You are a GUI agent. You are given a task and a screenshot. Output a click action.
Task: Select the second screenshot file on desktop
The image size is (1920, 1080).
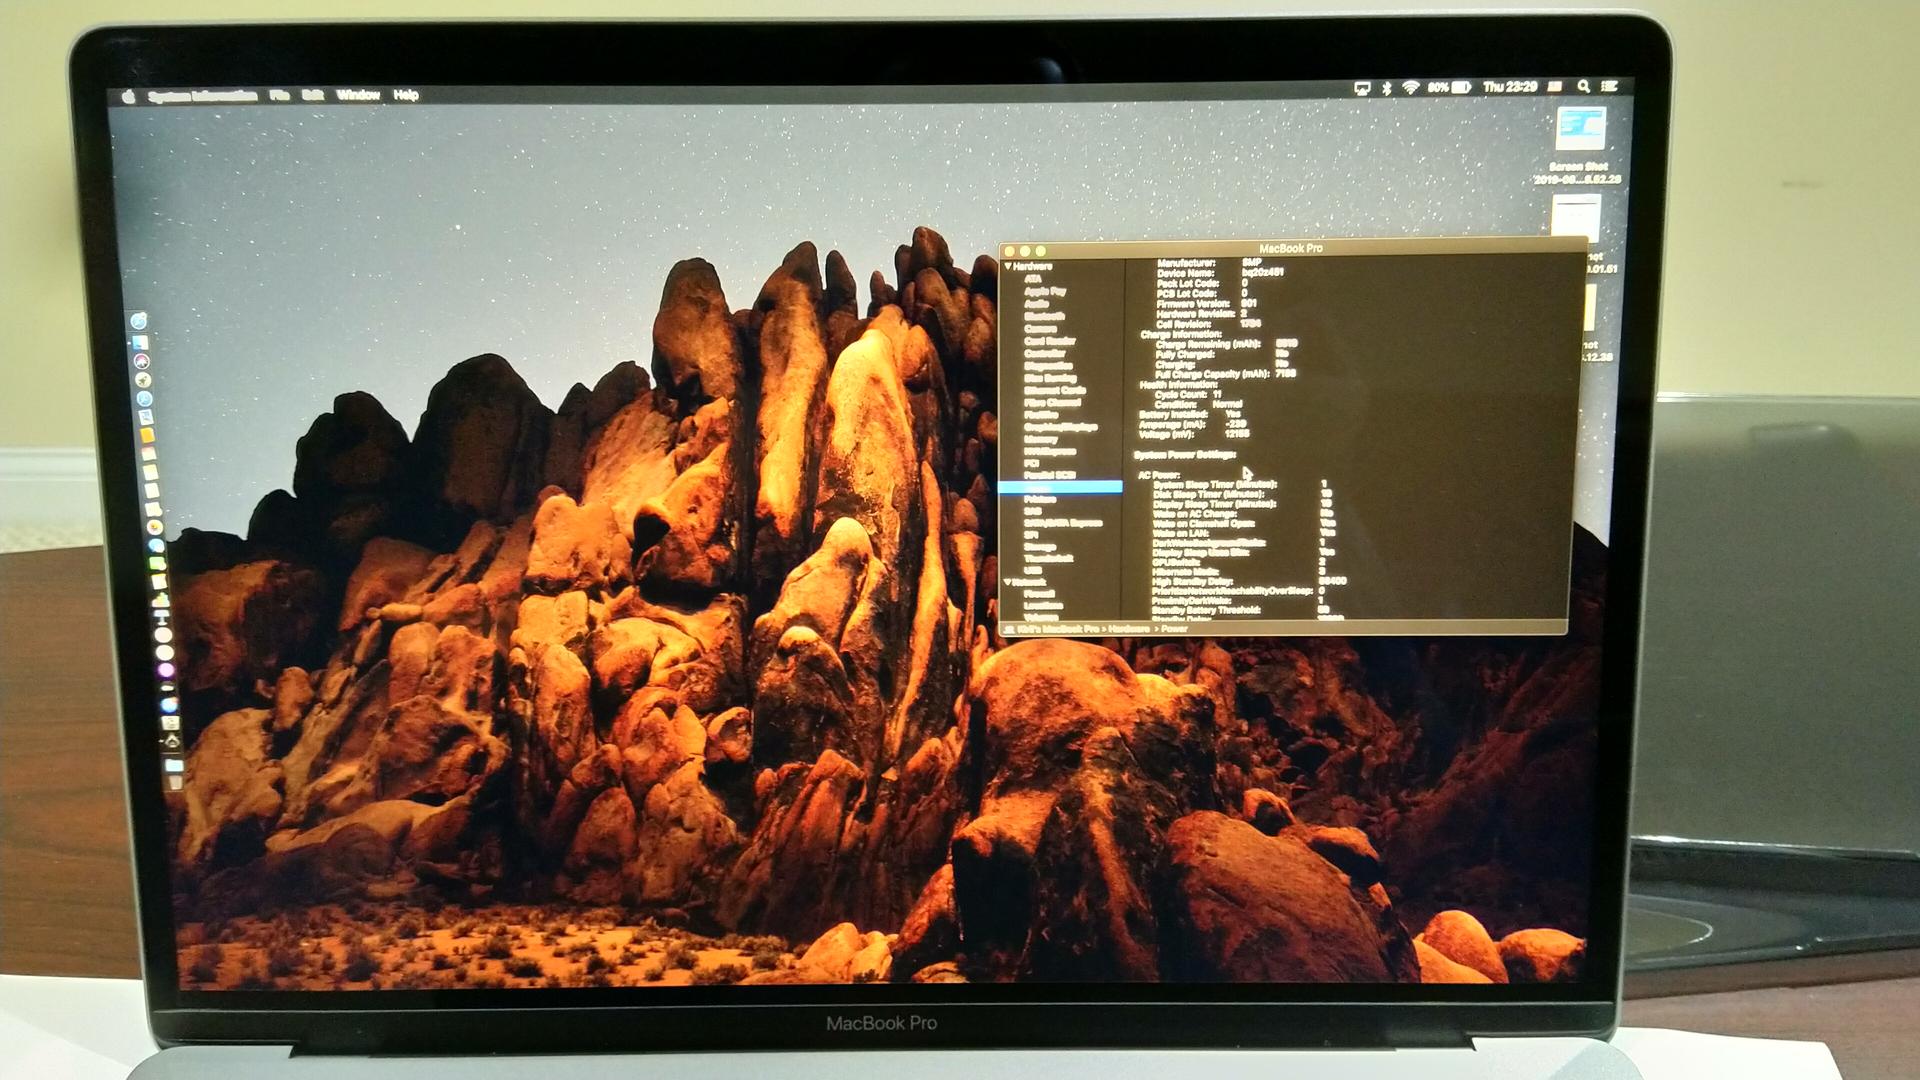coord(1576,218)
